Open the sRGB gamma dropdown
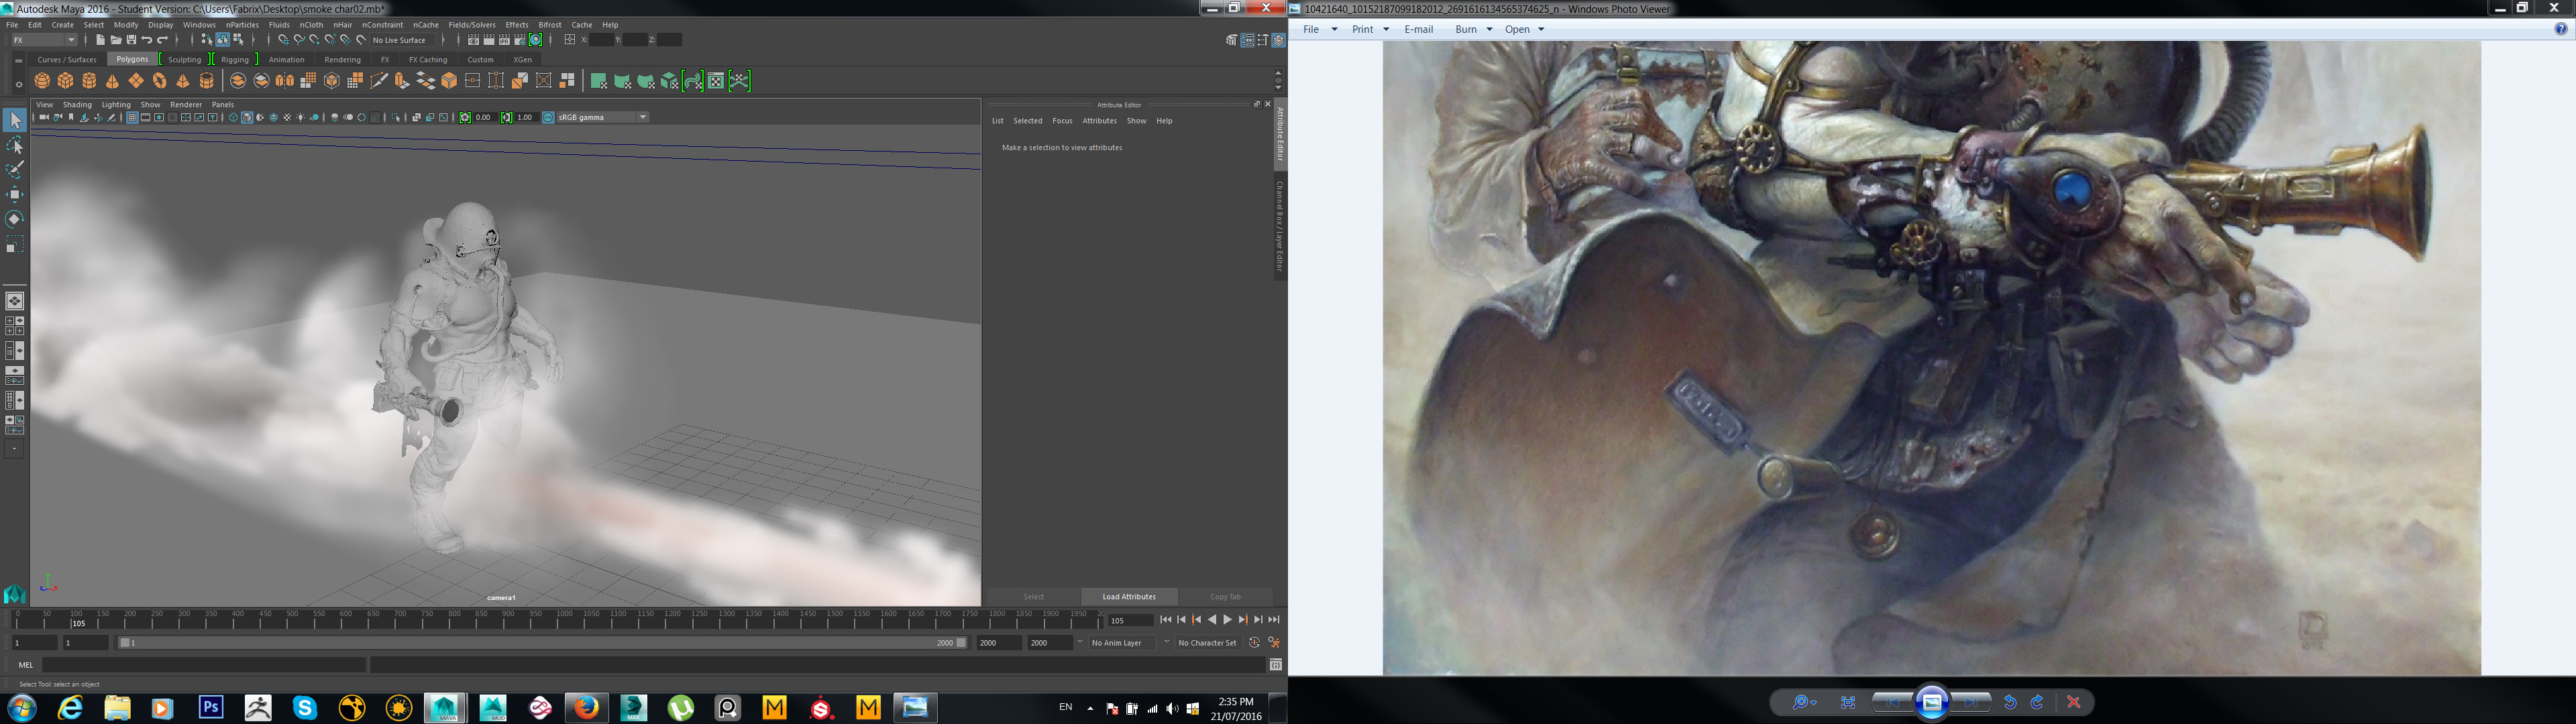Screen dimensions: 2576x724 point(603,117)
